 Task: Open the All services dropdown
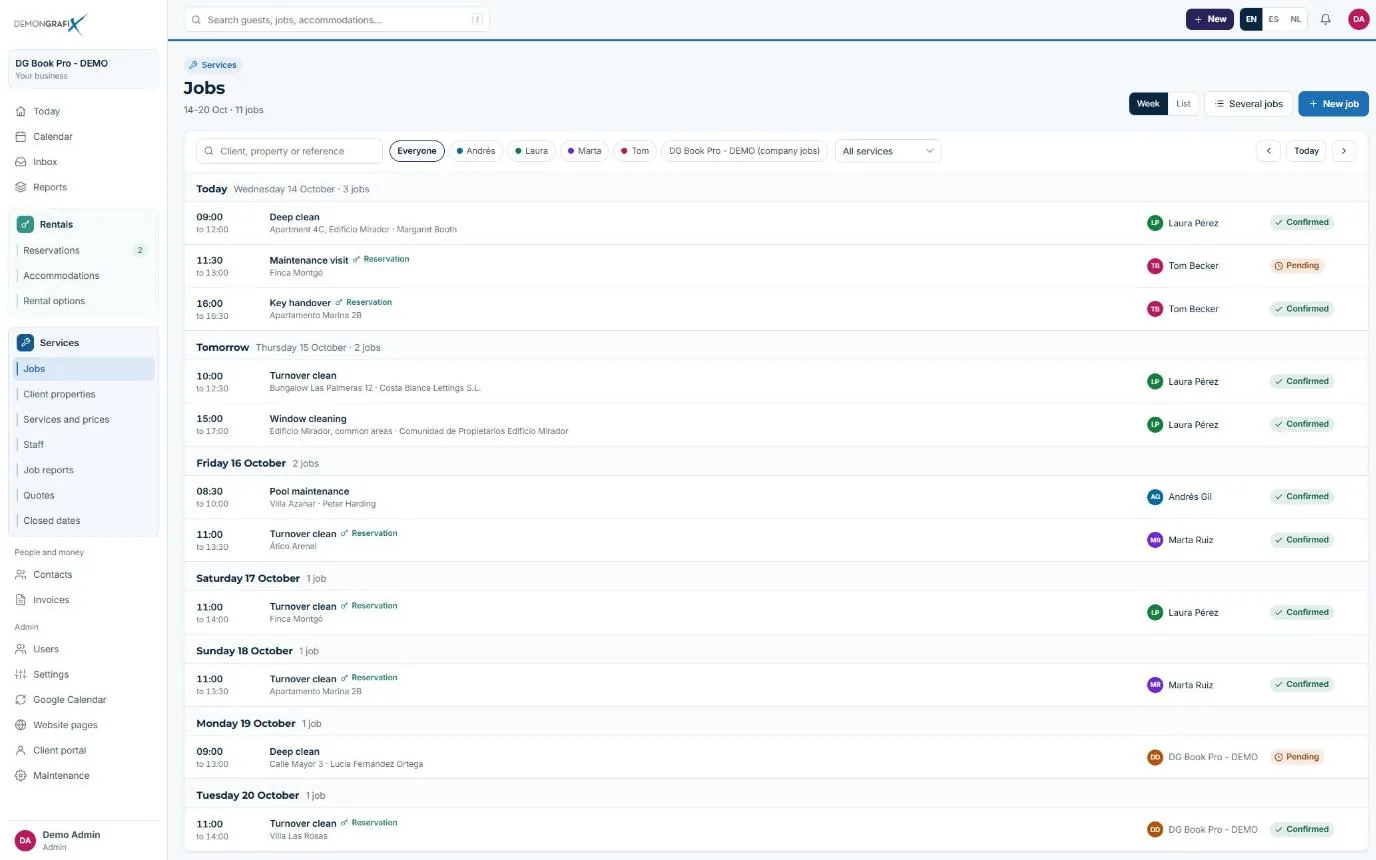pyautogui.click(x=888, y=151)
